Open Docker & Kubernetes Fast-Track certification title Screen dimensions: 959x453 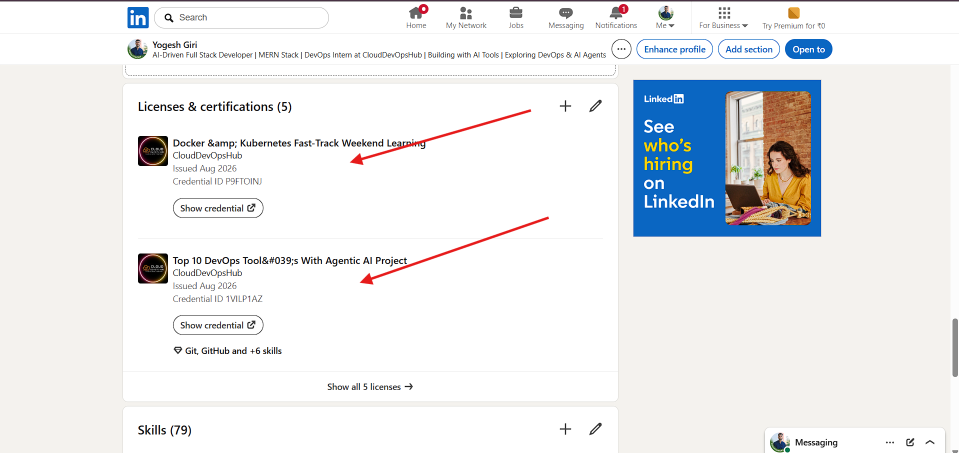coord(299,143)
